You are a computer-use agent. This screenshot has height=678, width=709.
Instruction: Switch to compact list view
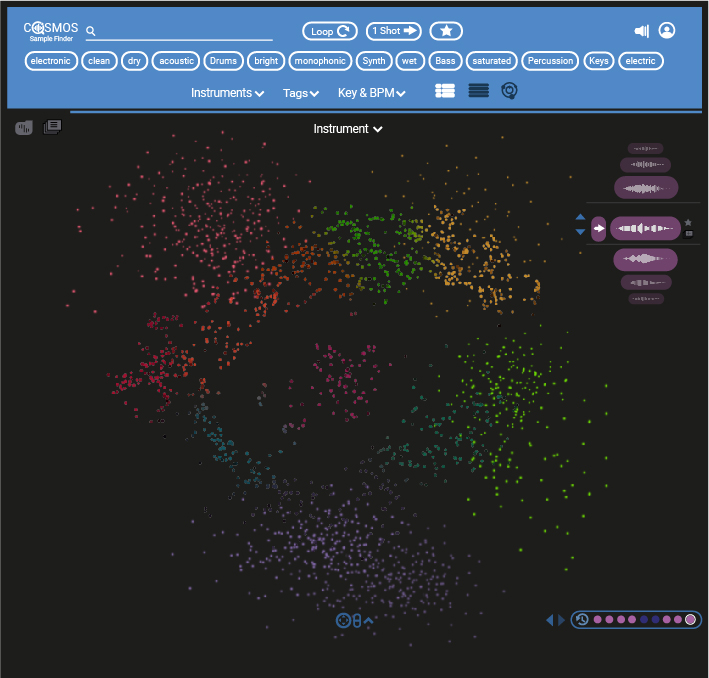pos(478,91)
